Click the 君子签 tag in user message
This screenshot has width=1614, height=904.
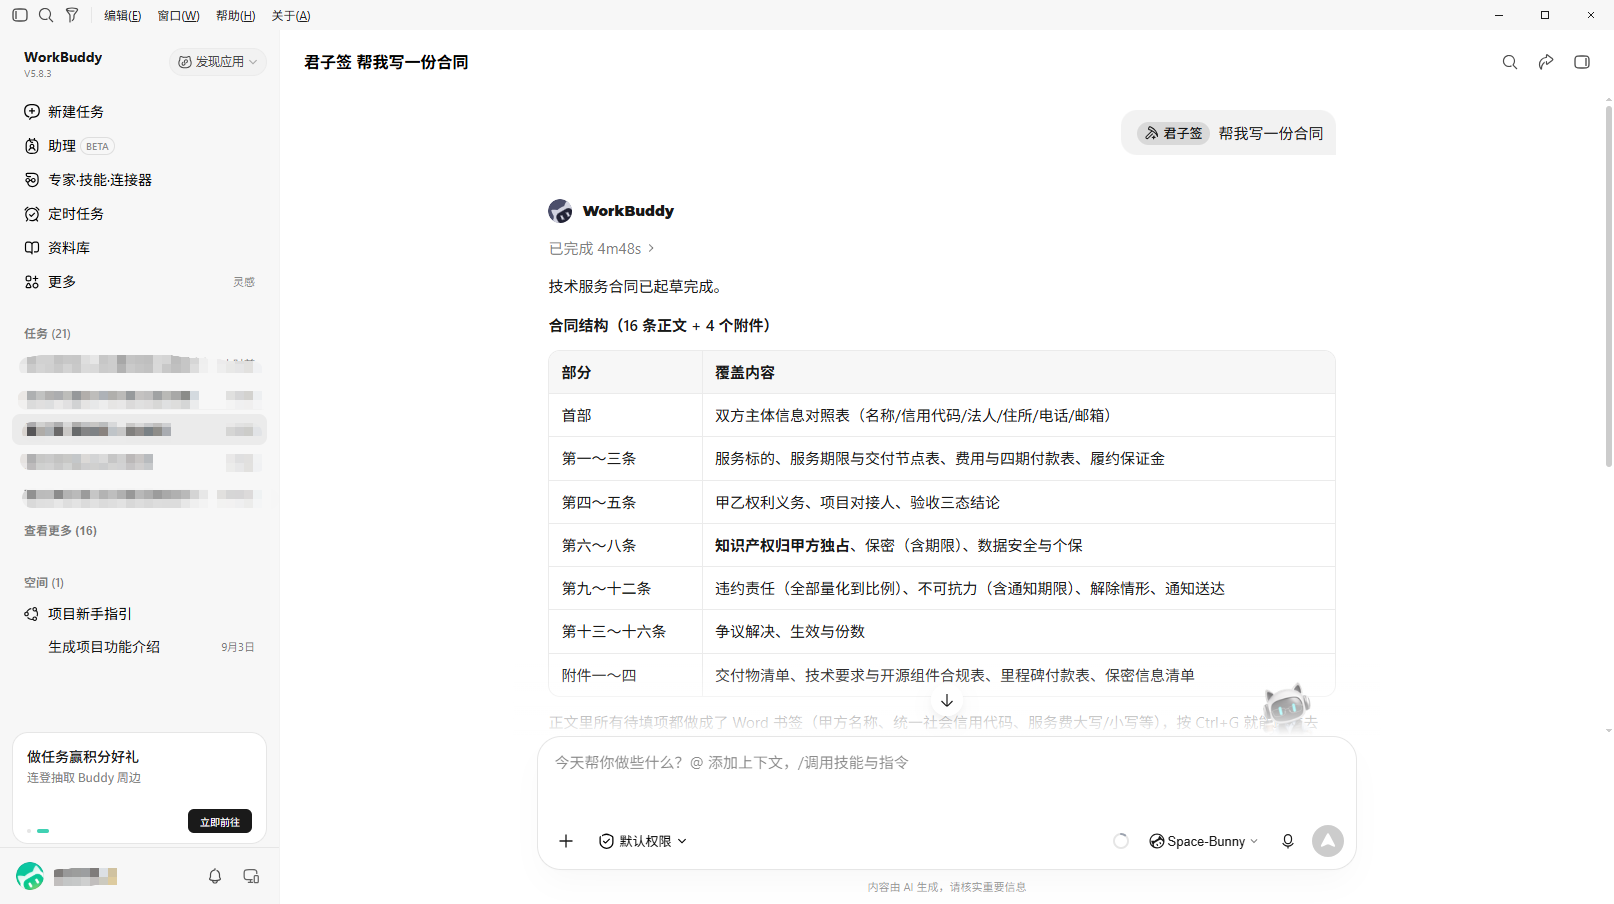tap(1174, 133)
